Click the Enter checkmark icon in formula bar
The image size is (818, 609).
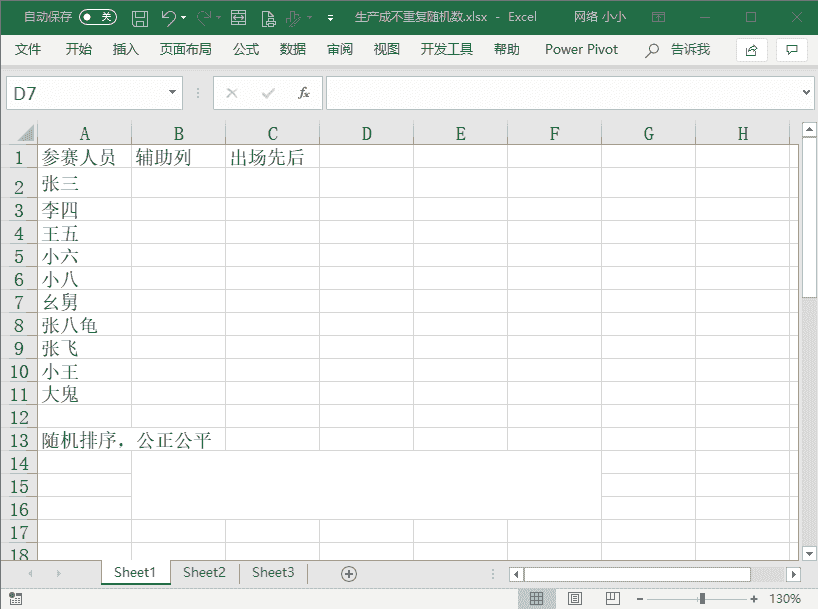268,93
